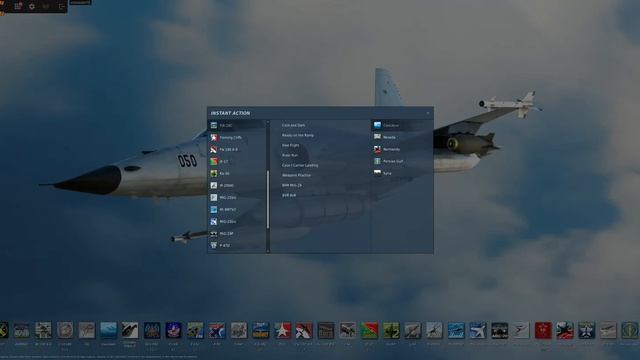Open the green tile with number 2
Viewport: 640px width, 360px height.
391,330
